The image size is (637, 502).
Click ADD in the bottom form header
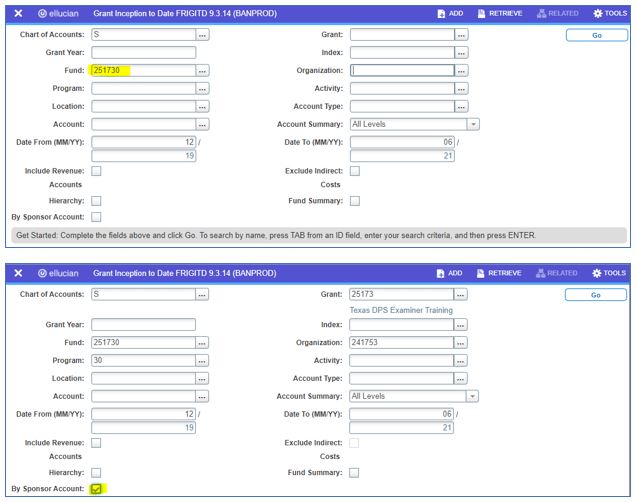click(450, 273)
